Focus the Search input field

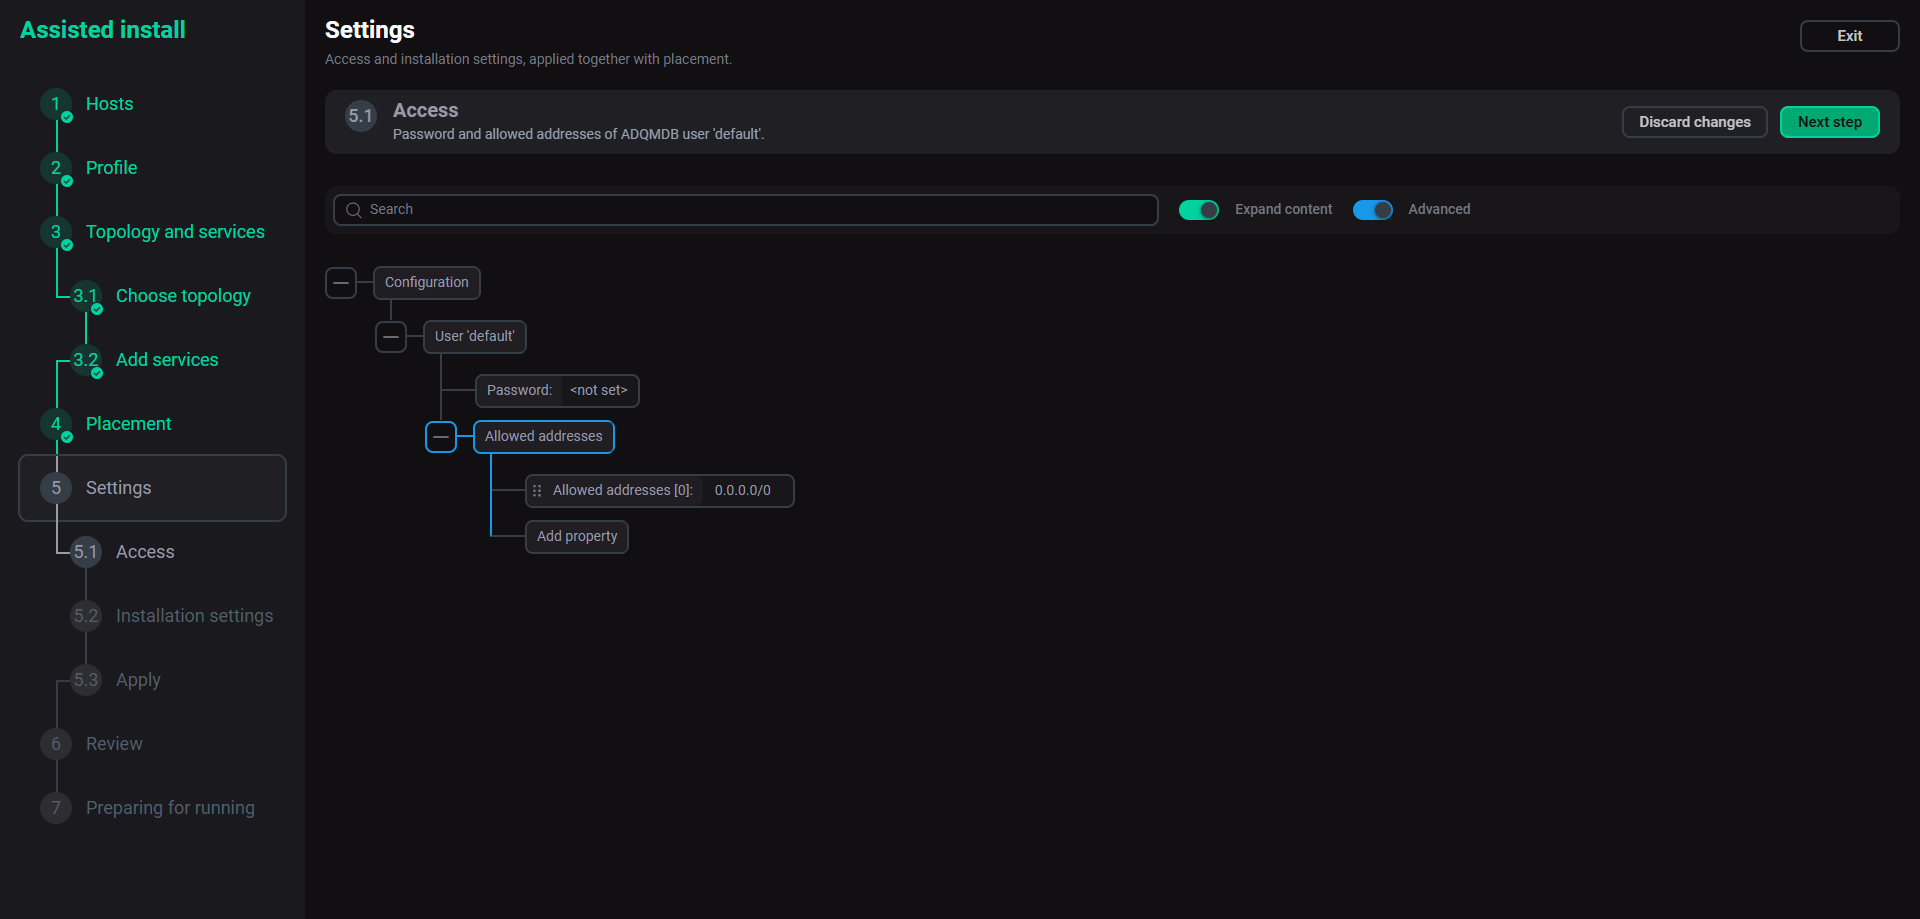pyautogui.click(x=746, y=210)
